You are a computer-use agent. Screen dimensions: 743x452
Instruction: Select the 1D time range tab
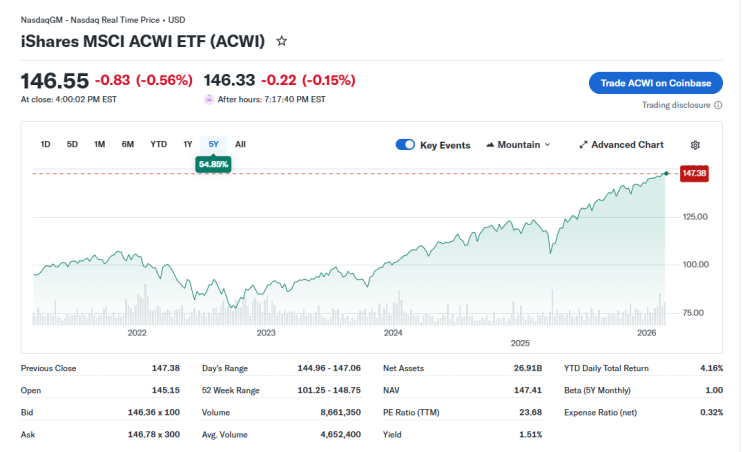(45, 144)
